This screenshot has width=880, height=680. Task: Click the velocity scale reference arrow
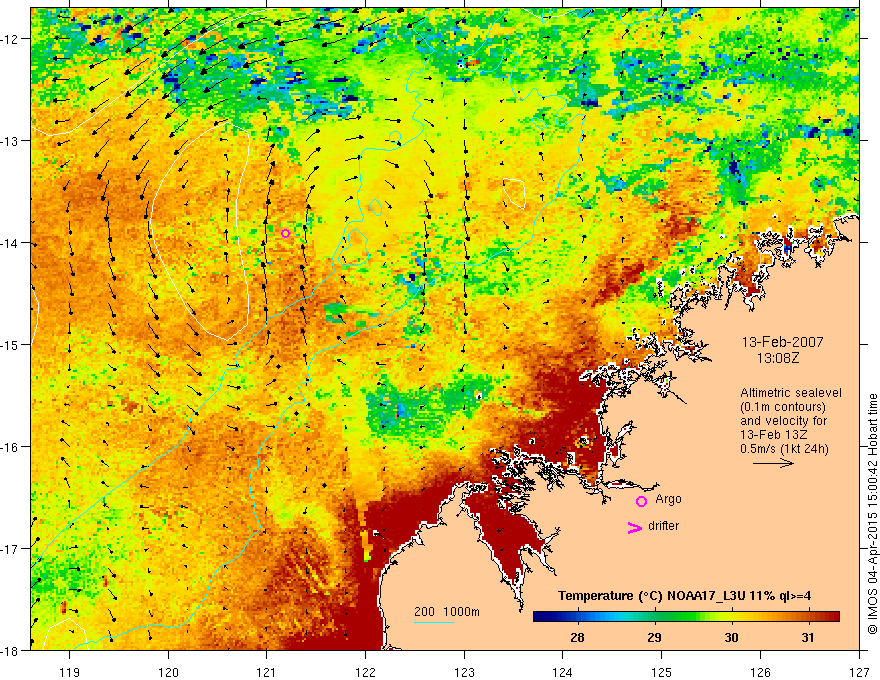point(773,463)
